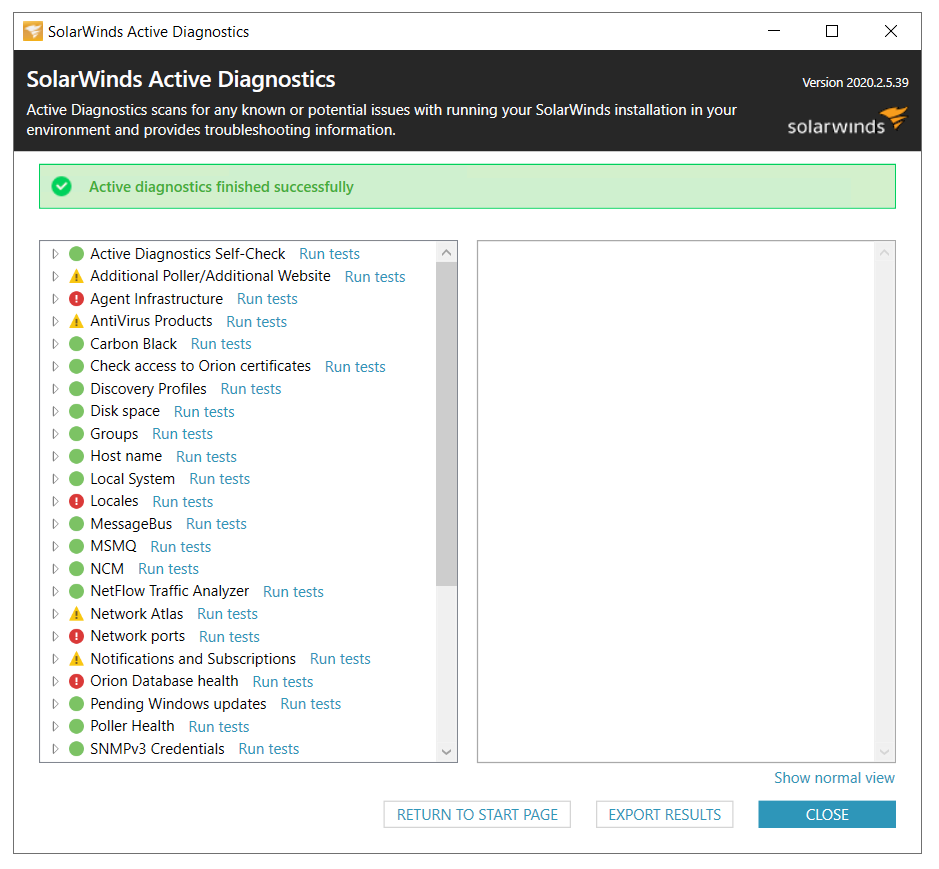939x869 pixels.
Task: Maximize the SolarWinds Active Diagnostics window
Action: pos(832,31)
